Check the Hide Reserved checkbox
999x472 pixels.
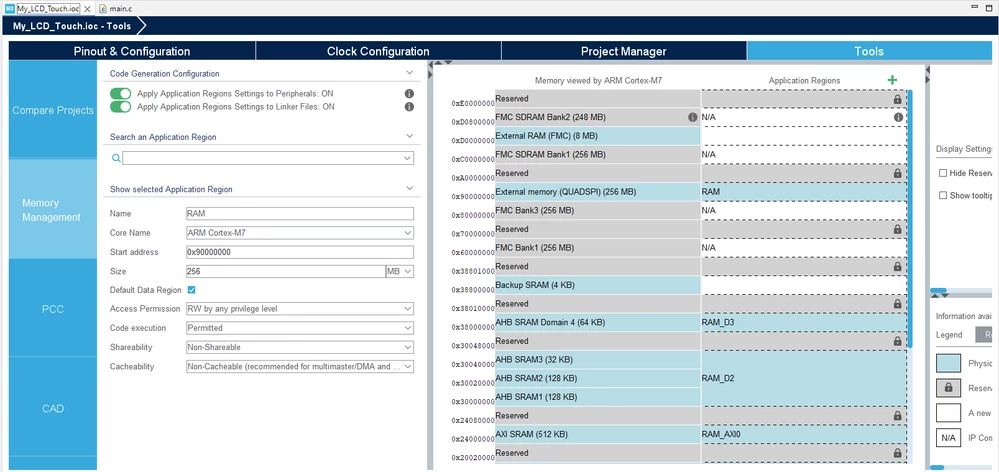coord(943,173)
